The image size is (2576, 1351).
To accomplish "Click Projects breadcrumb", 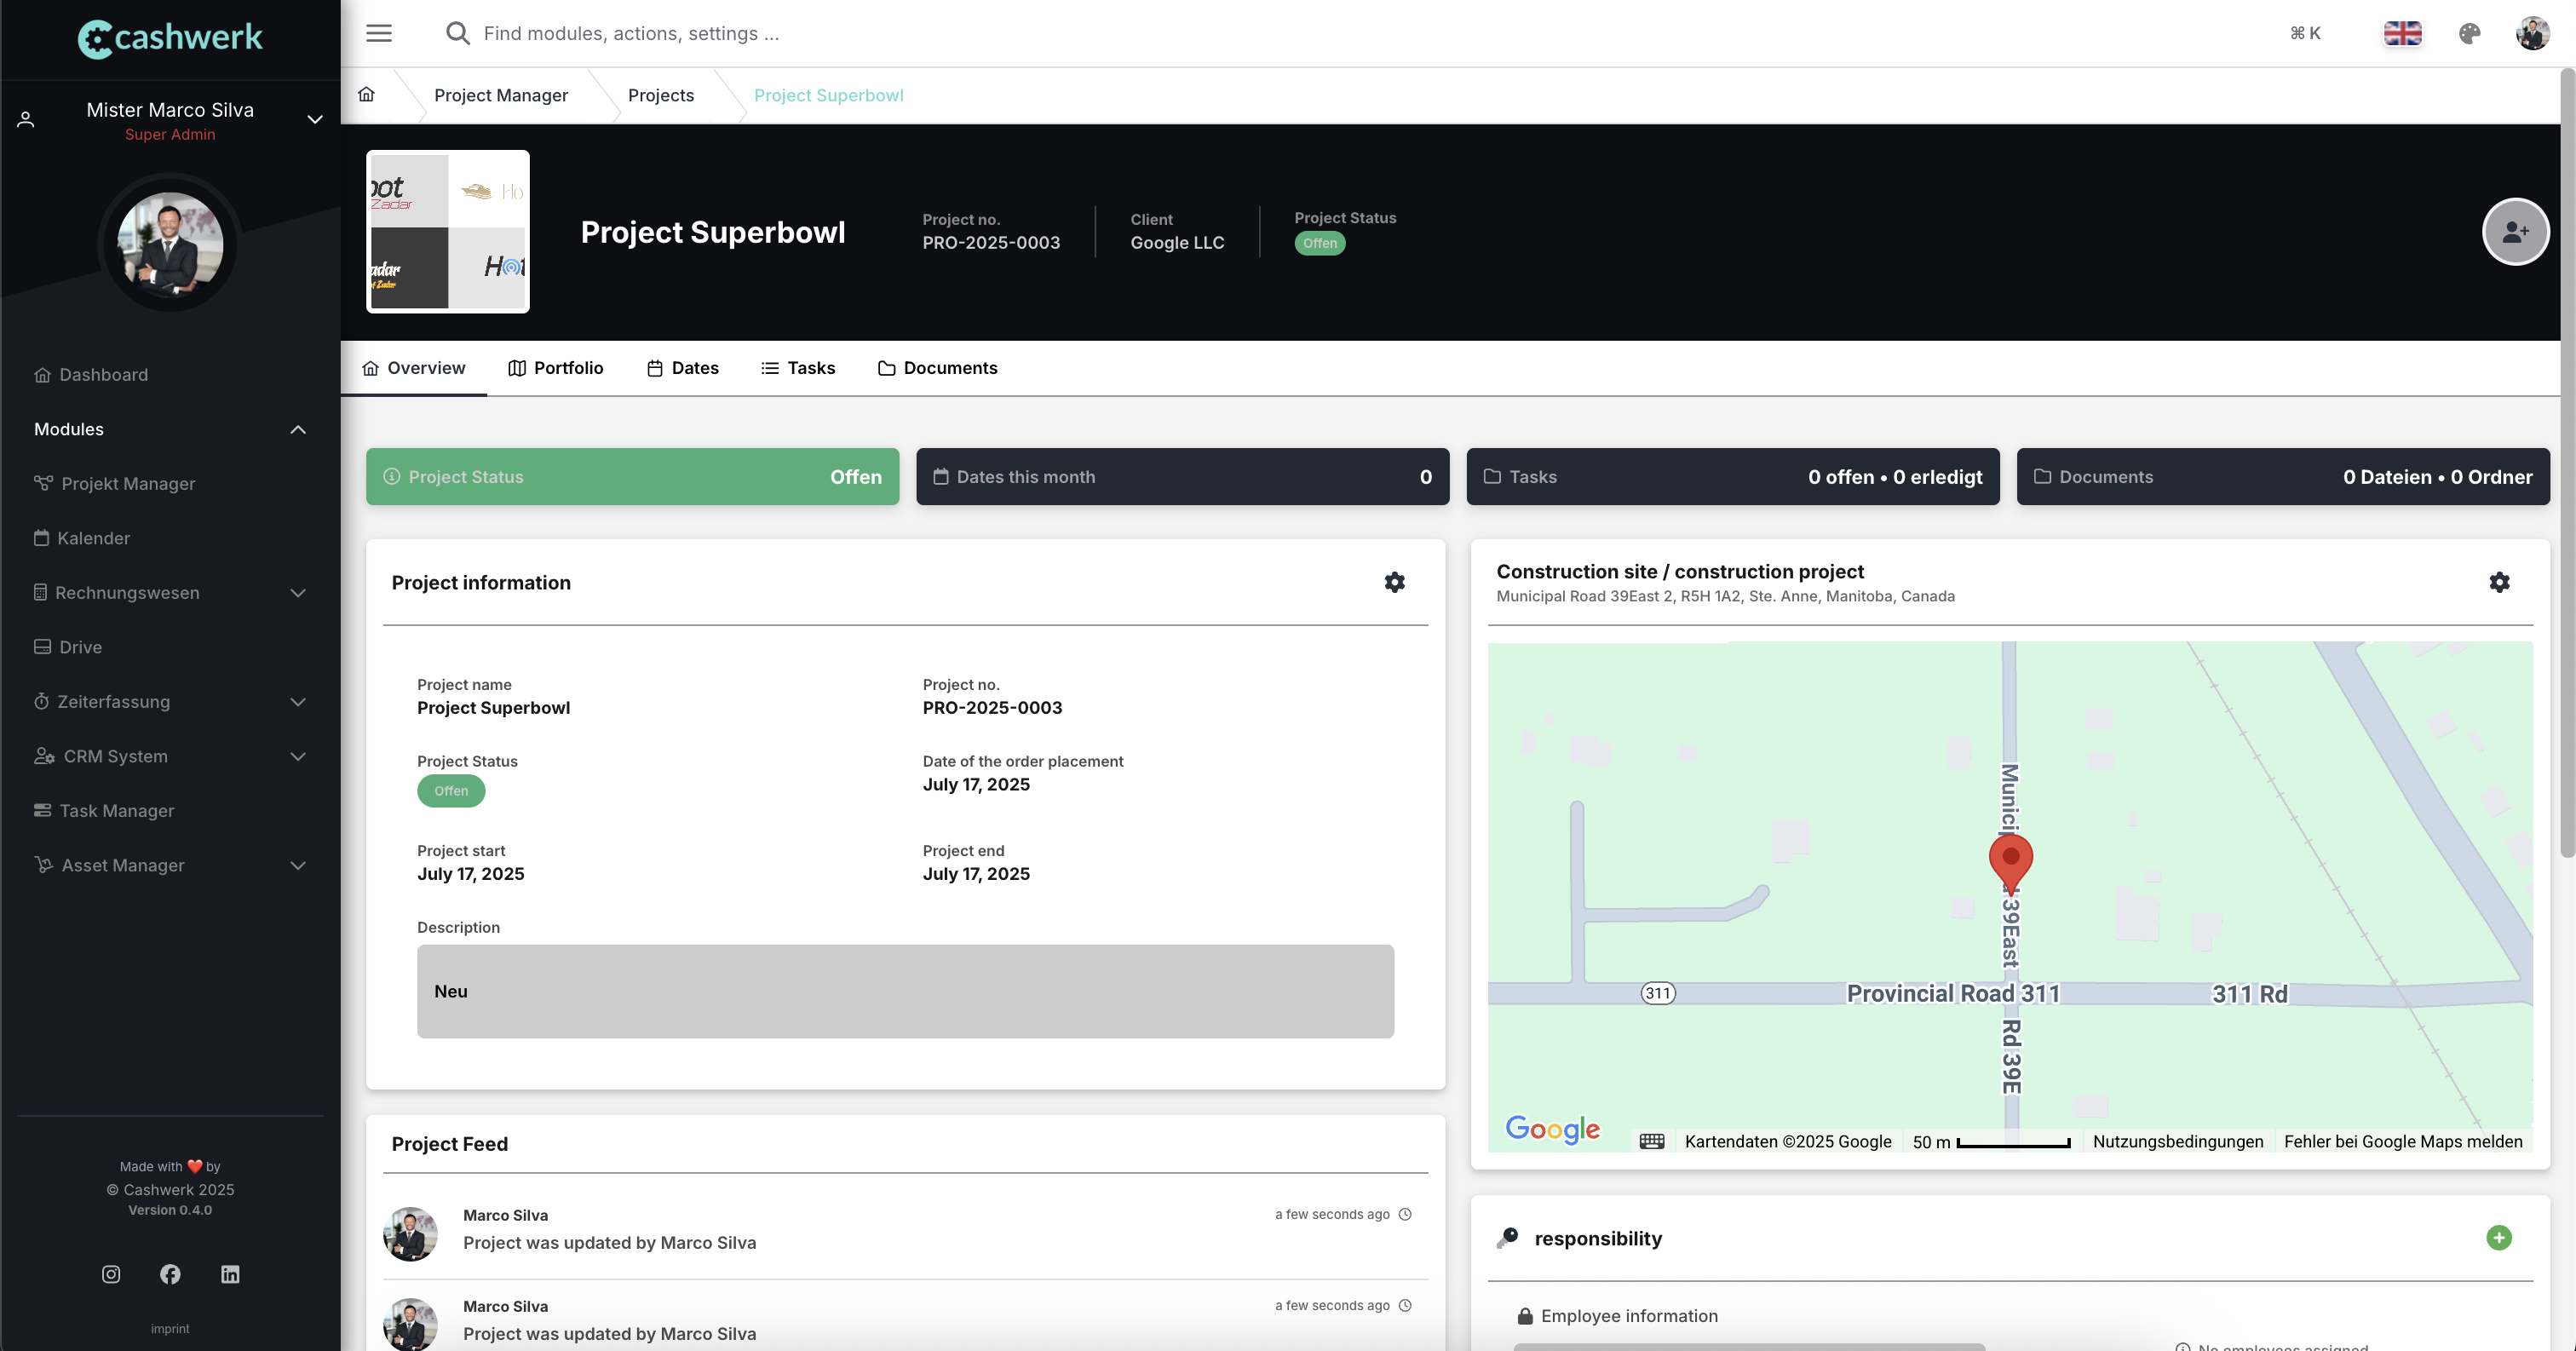I will [x=661, y=95].
